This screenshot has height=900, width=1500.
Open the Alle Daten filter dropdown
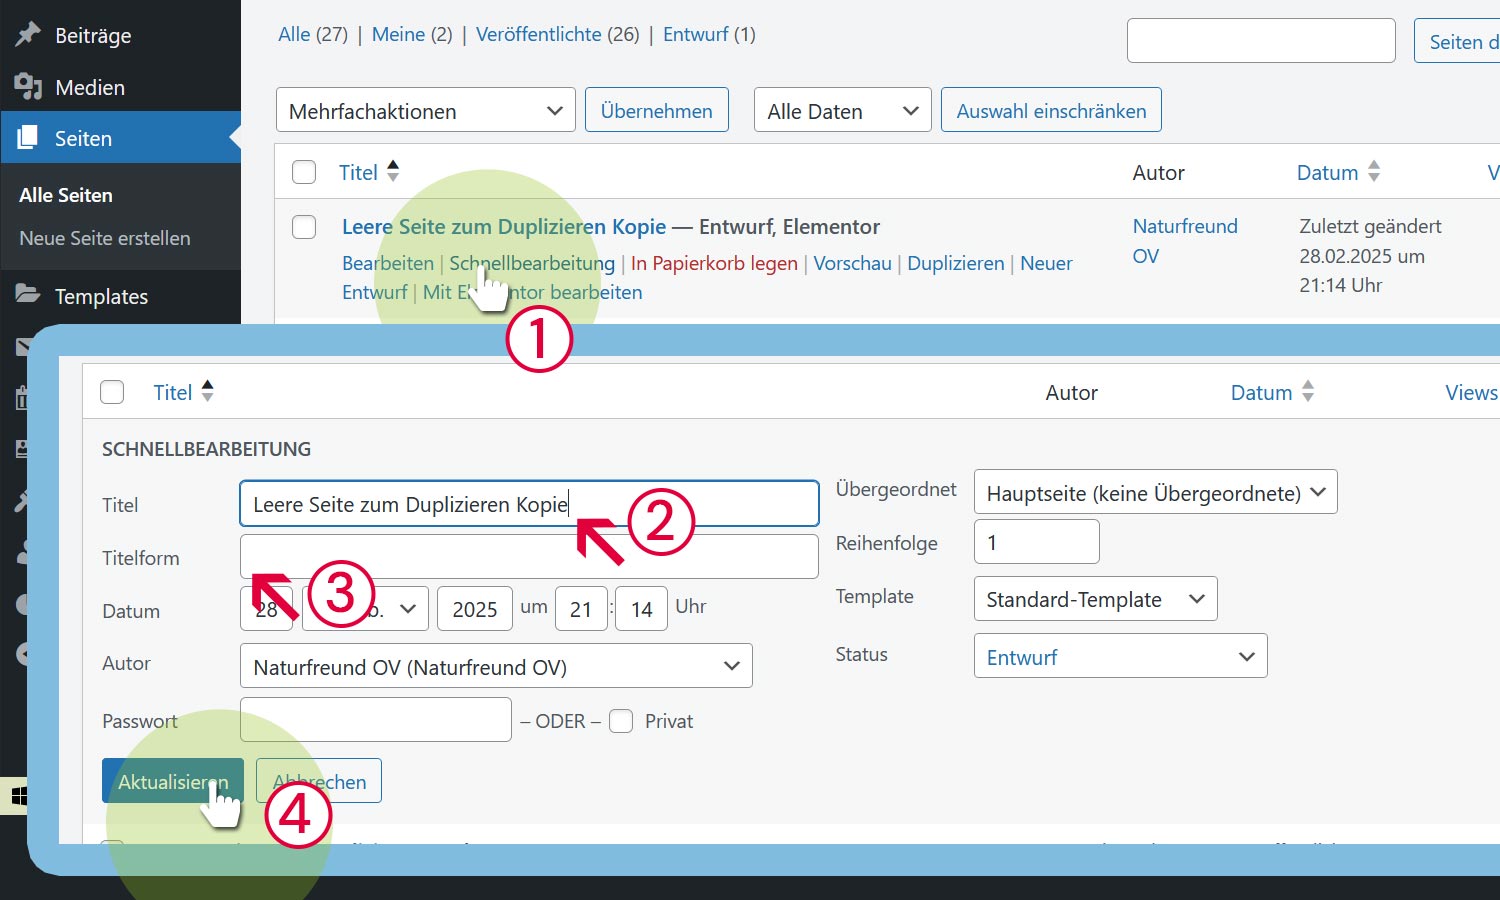[841, 110]
